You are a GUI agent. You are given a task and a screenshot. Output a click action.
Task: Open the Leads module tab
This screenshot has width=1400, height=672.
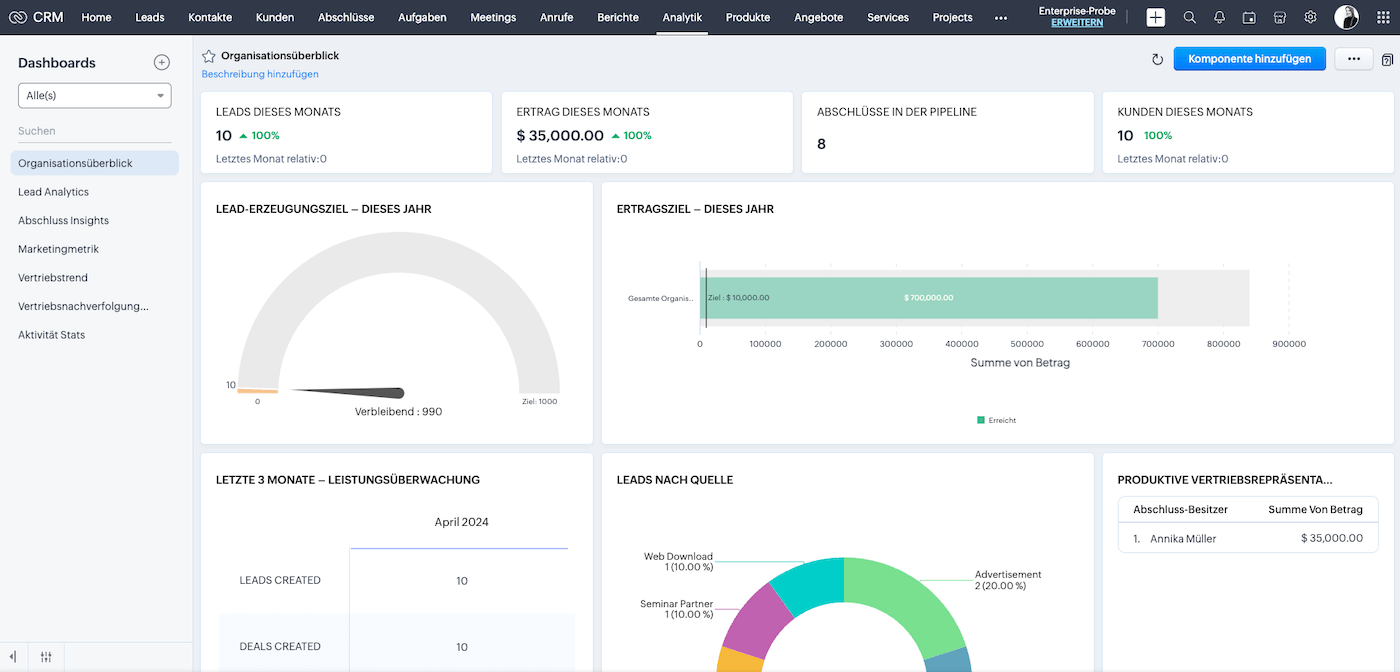pos(150,17)
